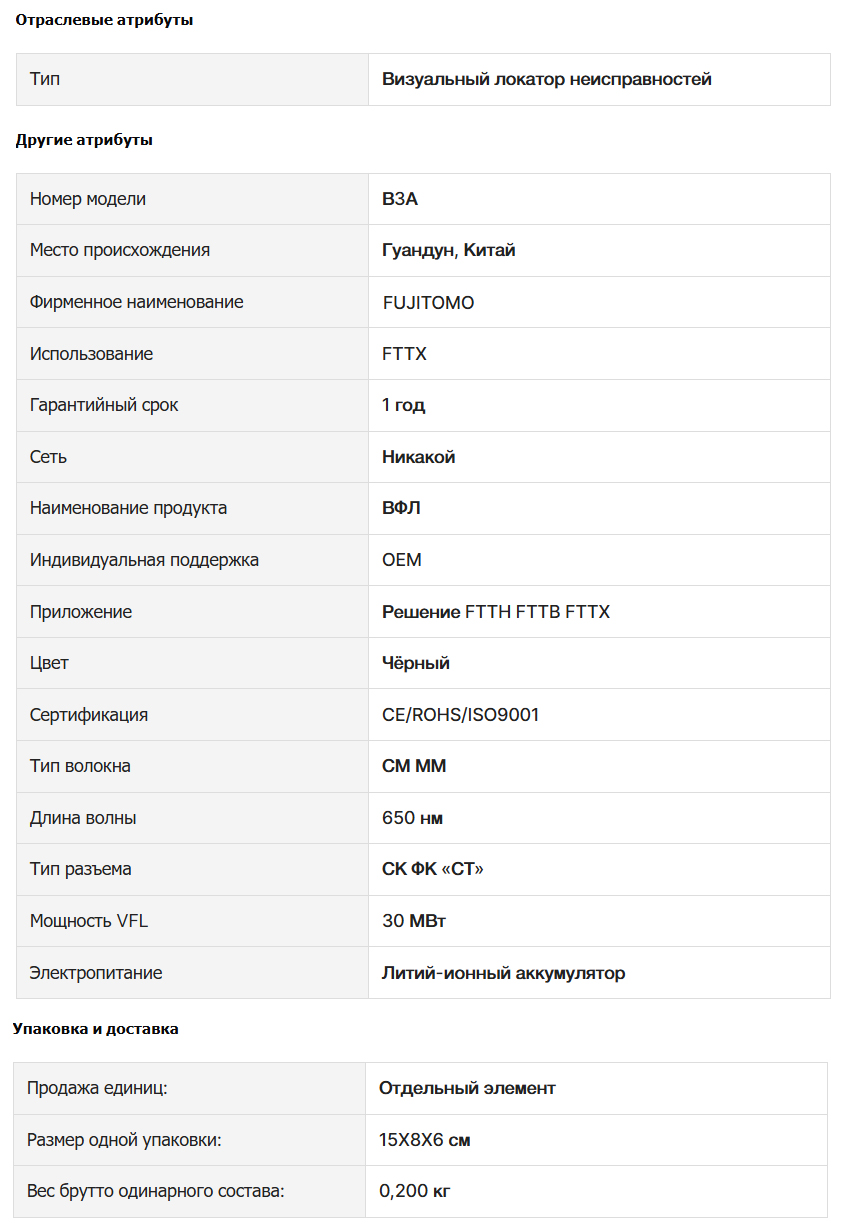The height and width of the screenshot is (1230, 841).
Task: Click the OEM individual support value
Action: pyautogui.click(x=402, y=560)
